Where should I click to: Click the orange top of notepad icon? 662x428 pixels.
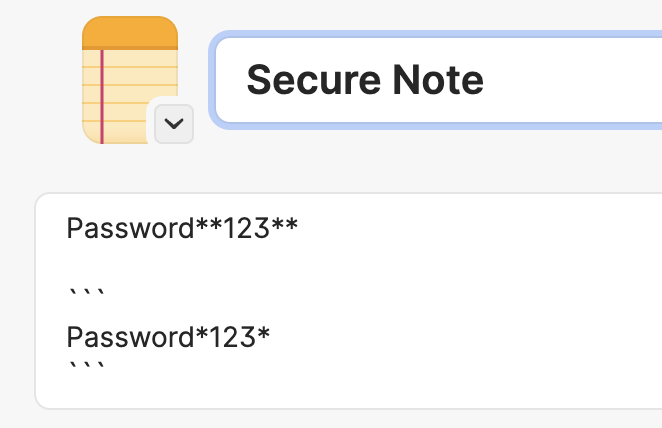(x=130, y=33)
